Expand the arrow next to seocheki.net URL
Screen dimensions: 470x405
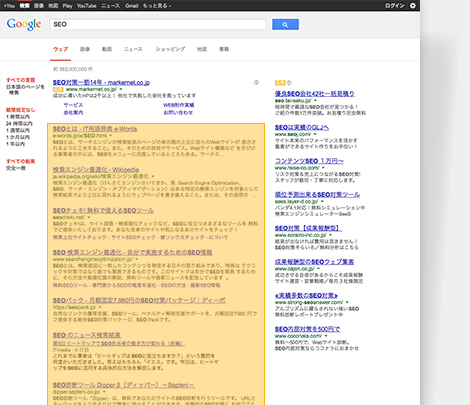(x=89, y=217)
